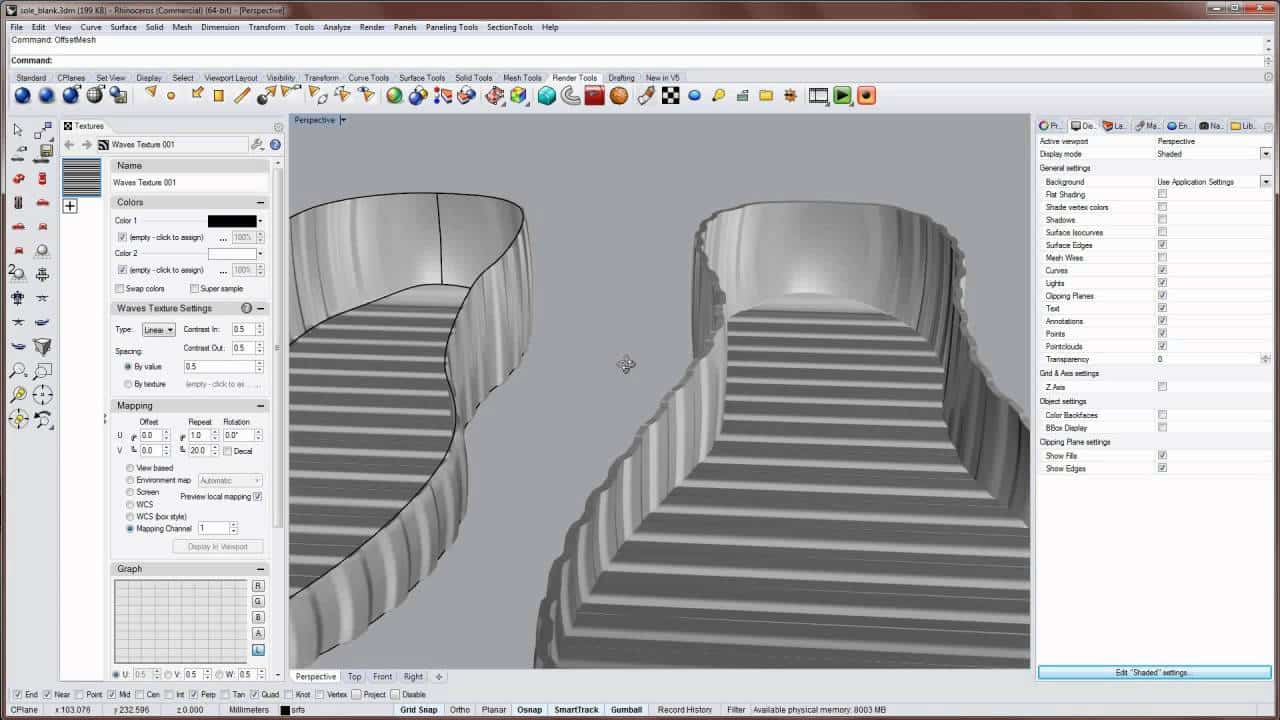Image resolution: width=1280 pixels, height=720 pixels.
Task: Open the Display mode Shaded dropdown
Action: [x=1266, y=154]
